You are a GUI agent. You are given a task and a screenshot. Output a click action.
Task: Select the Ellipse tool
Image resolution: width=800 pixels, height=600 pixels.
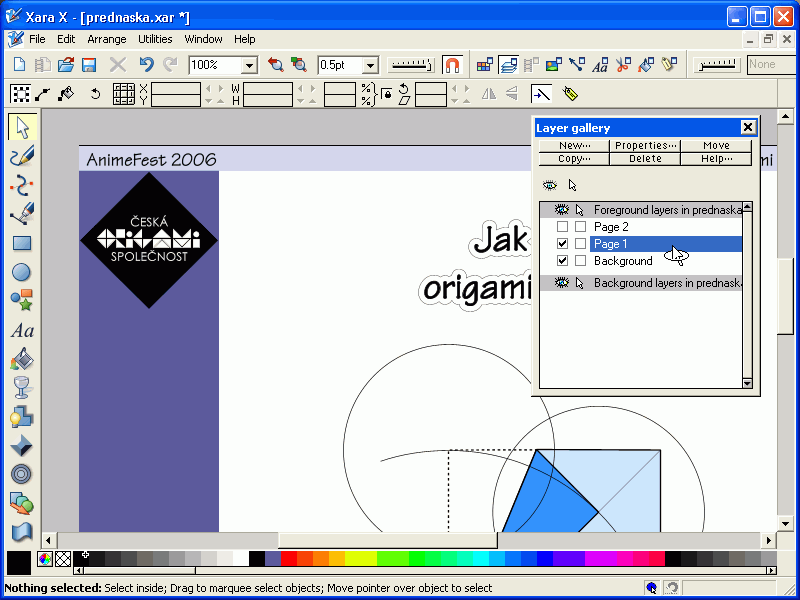click(22, 272)
